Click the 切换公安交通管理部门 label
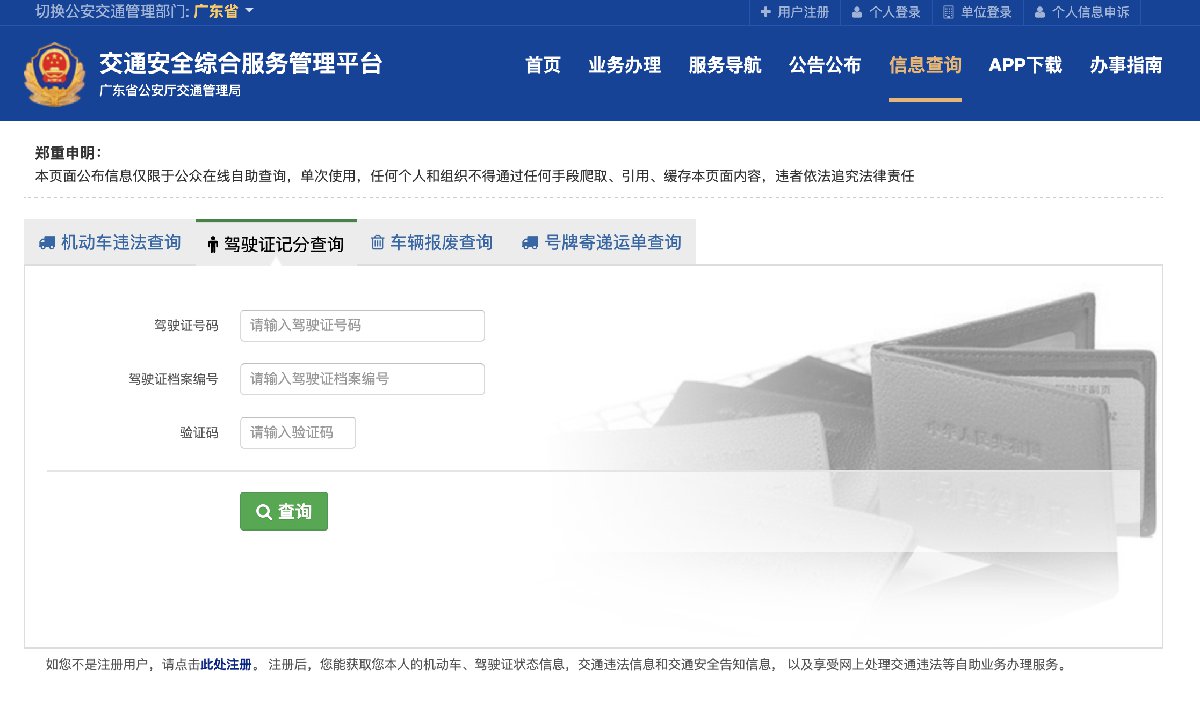The height and width of the screenshot is (707, 1200). pos(112,12)
